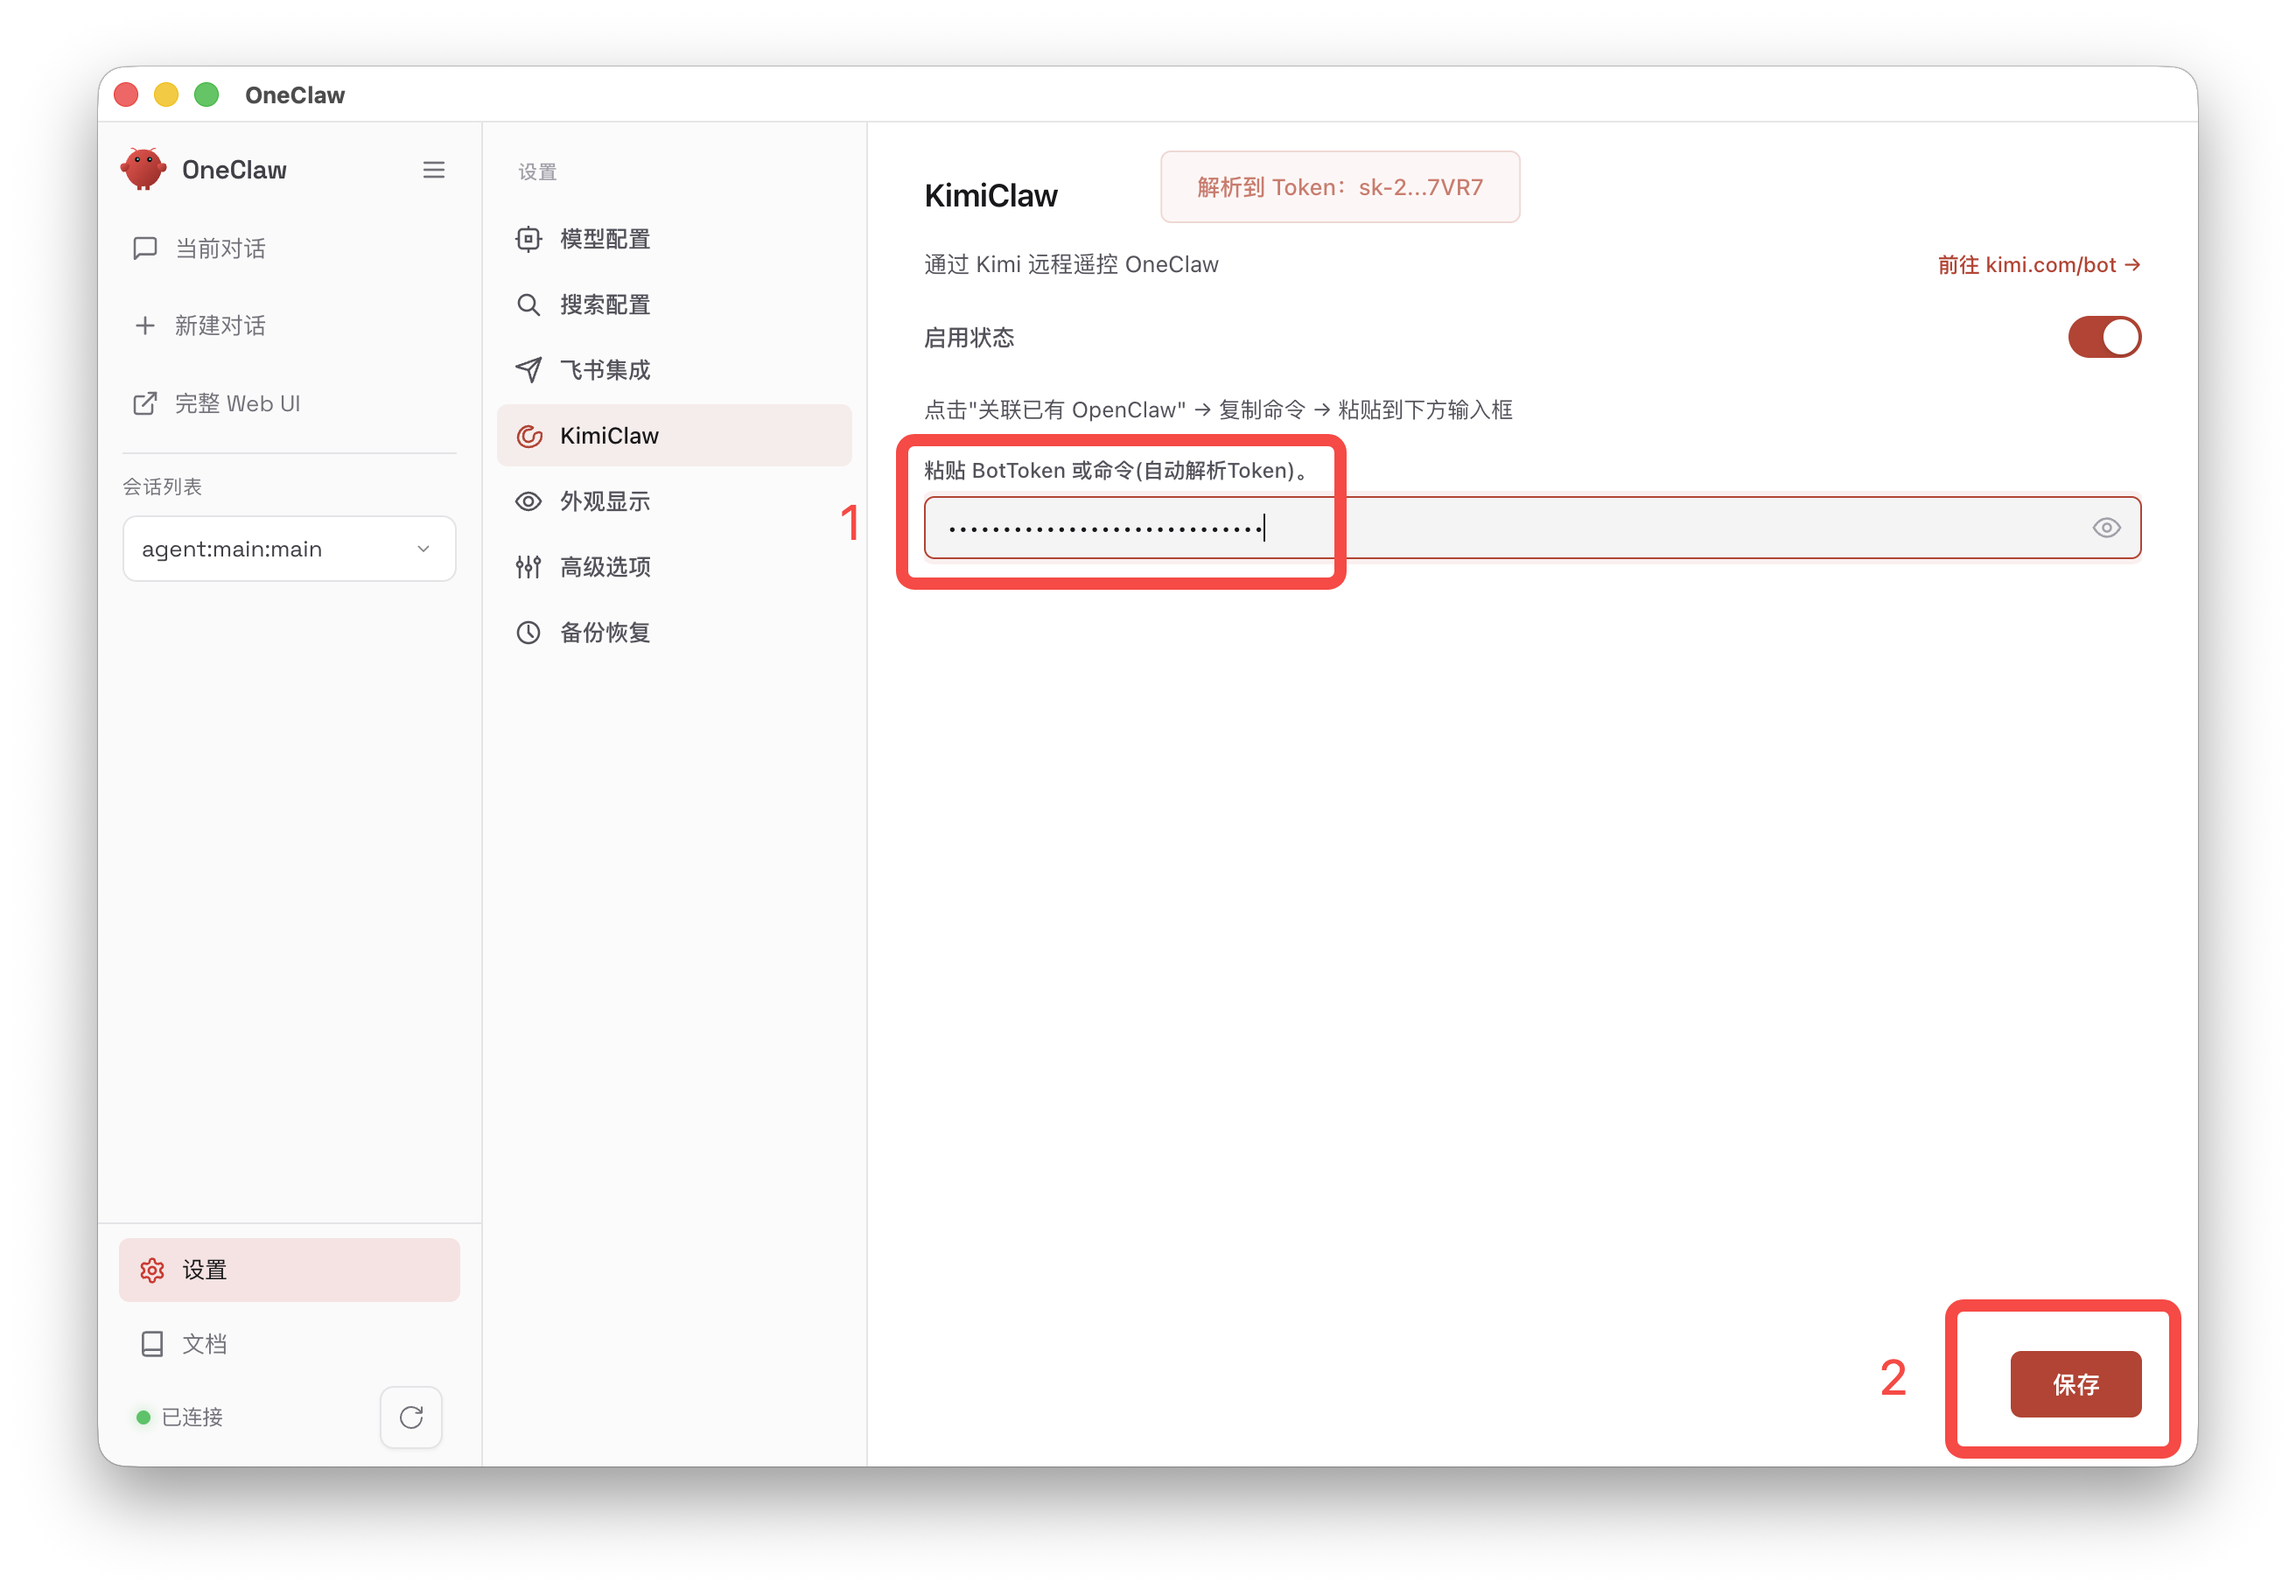Screen dimensions: 2296x1596
Task: Disable the 启用状态 switch
Action: 2104,337
